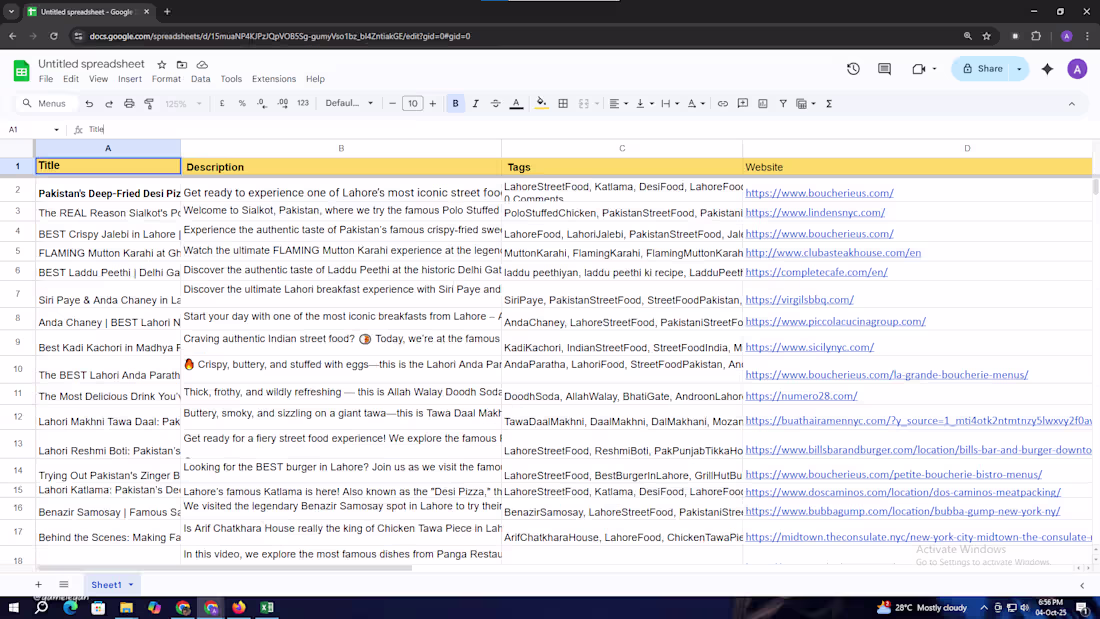Select the Description header cell

(341, 167)
